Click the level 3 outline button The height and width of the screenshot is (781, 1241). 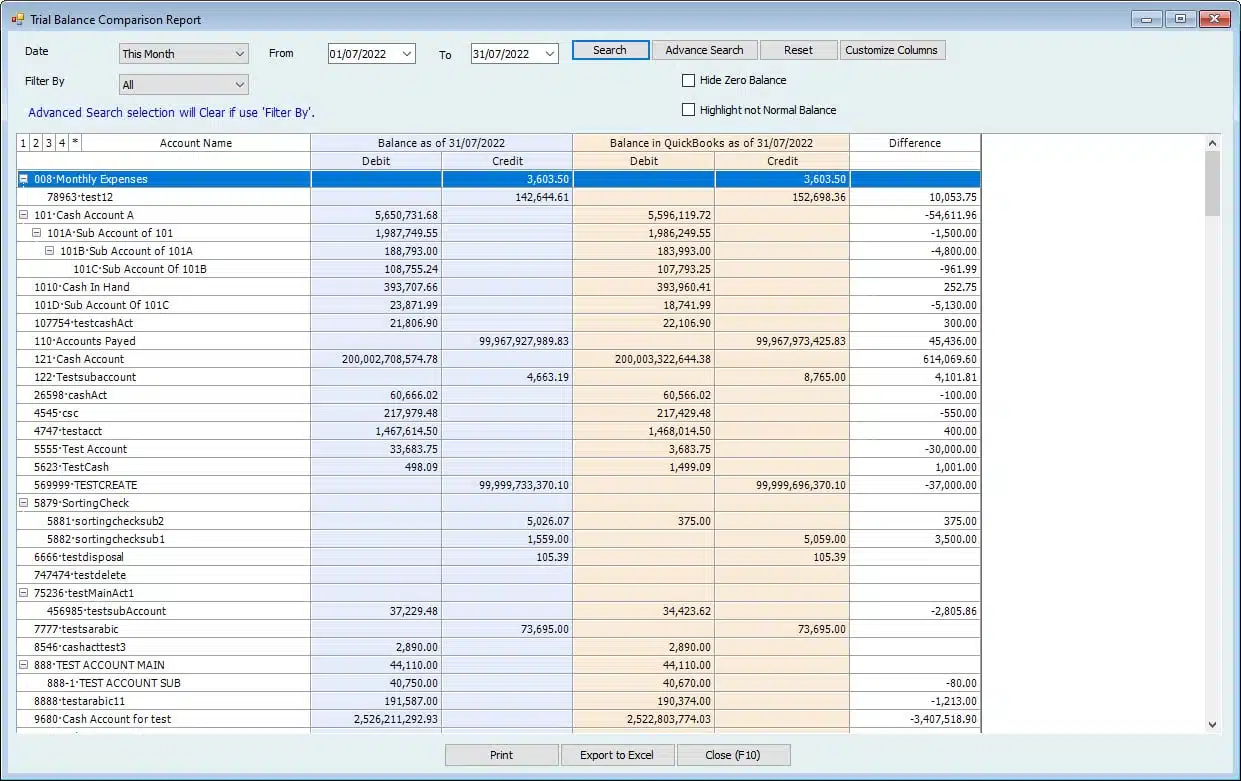49,143
